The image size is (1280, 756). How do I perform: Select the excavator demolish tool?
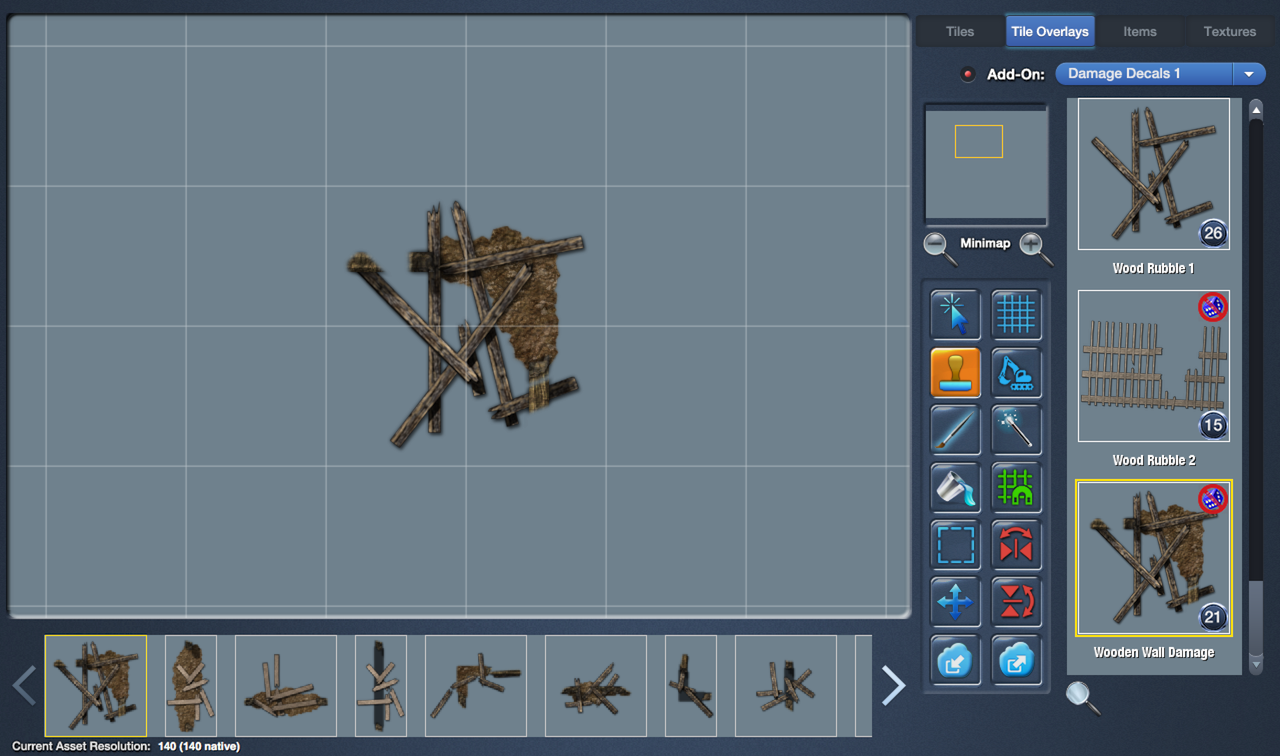[1016, 373]
